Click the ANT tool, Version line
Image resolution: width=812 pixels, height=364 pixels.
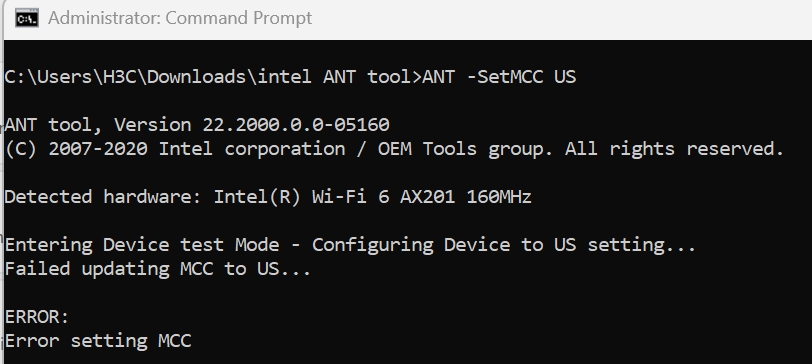tap(197, 125)
